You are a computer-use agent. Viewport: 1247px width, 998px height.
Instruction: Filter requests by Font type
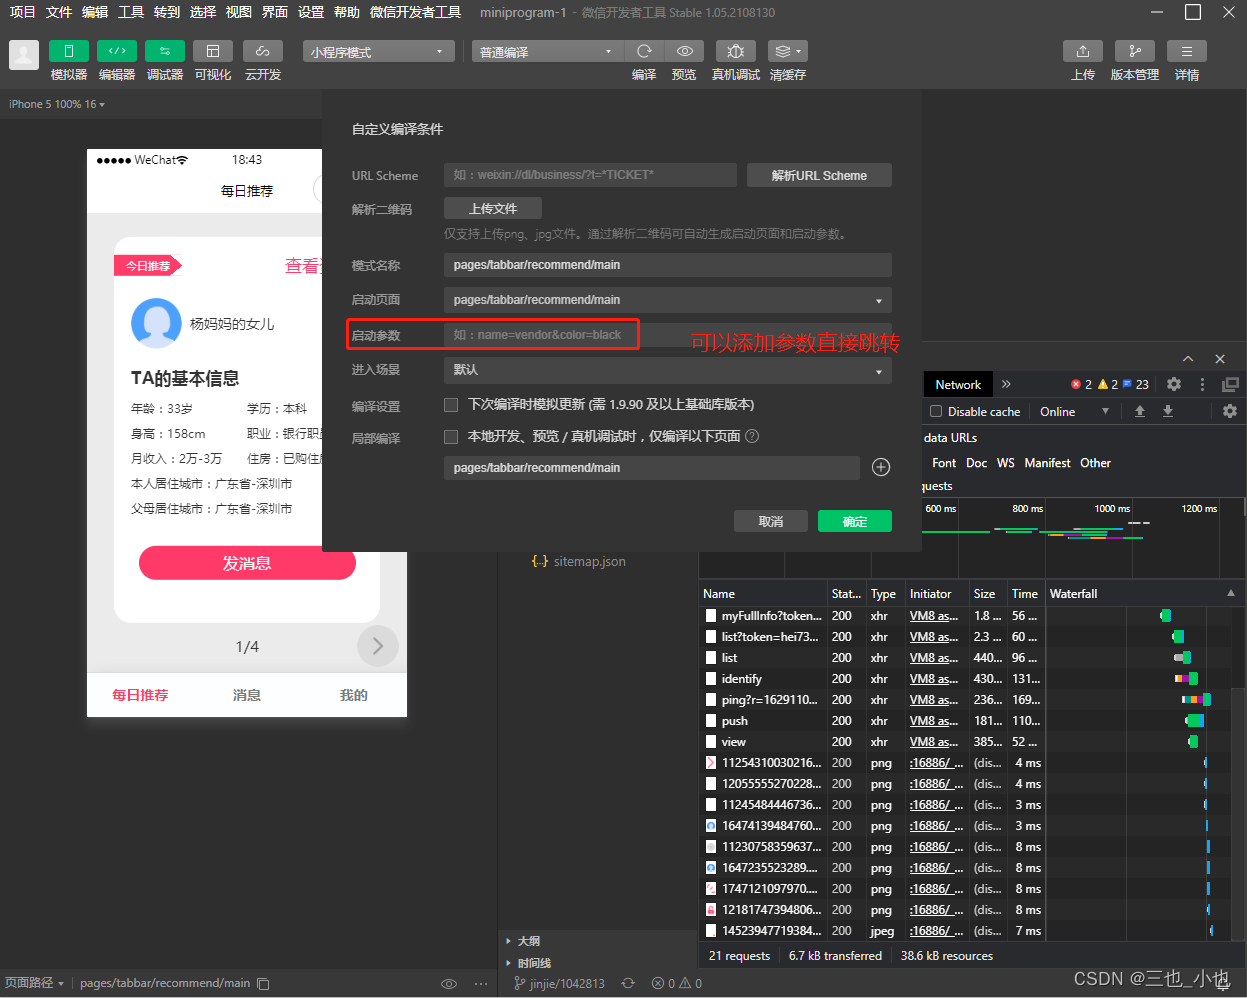tap(944, 463)
